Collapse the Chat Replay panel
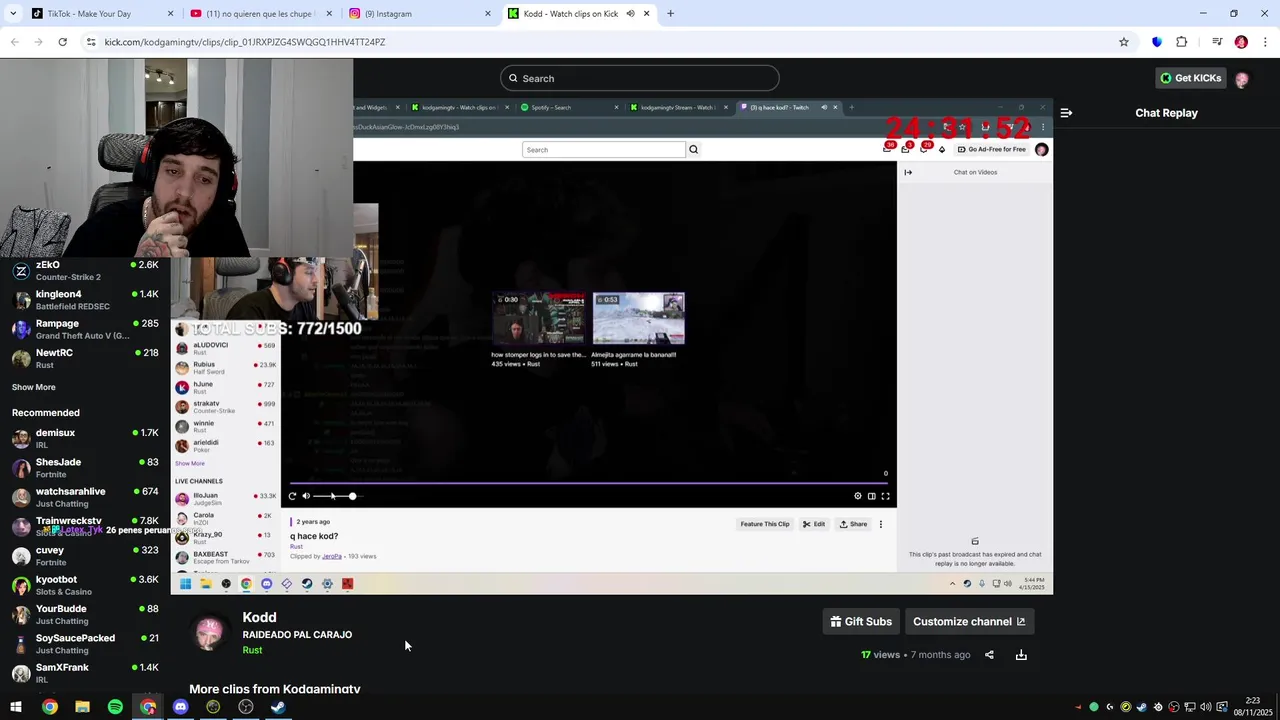The image size is (1280, 720). [x=1066, y=113]
